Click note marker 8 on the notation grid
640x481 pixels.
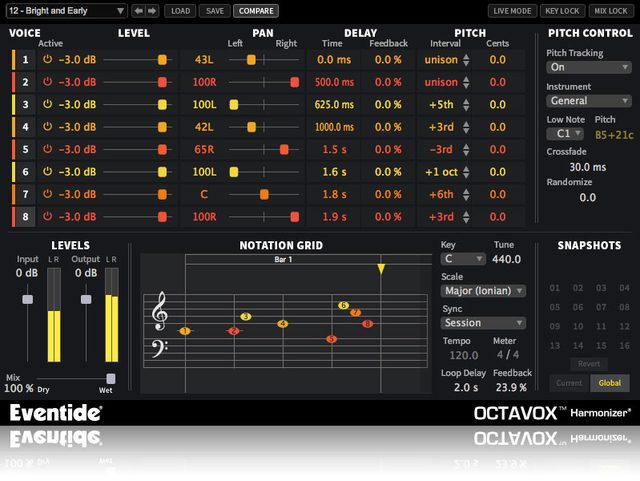tap(368, 324)
